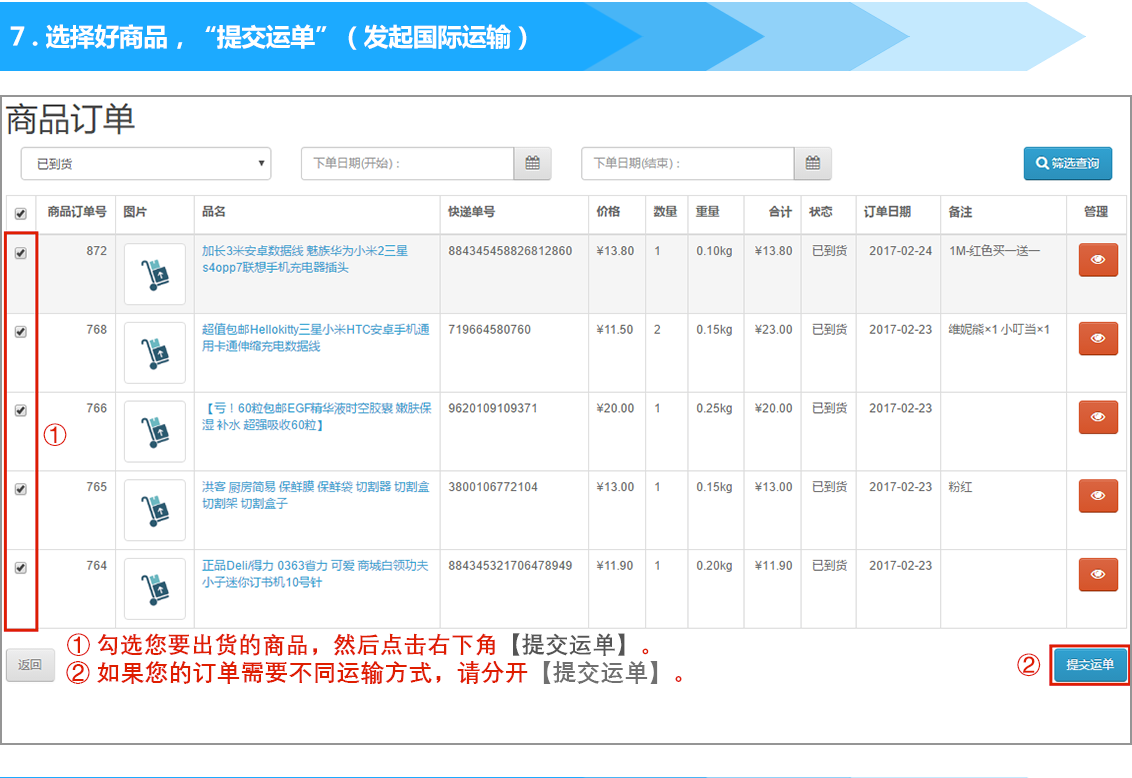View details of order 764
This screenshot has width=1132, height=778.
pyautogui.click(x=1098, y=574)
